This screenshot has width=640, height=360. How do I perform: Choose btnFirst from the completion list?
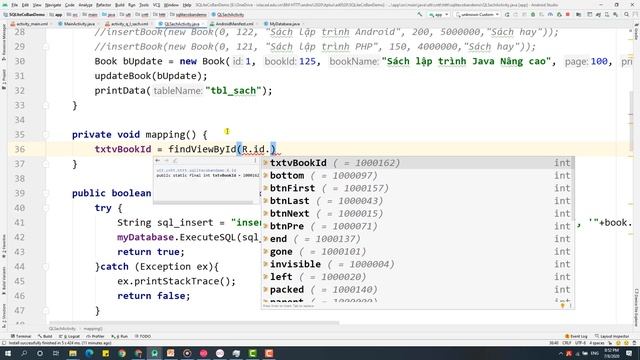(418, 188)
